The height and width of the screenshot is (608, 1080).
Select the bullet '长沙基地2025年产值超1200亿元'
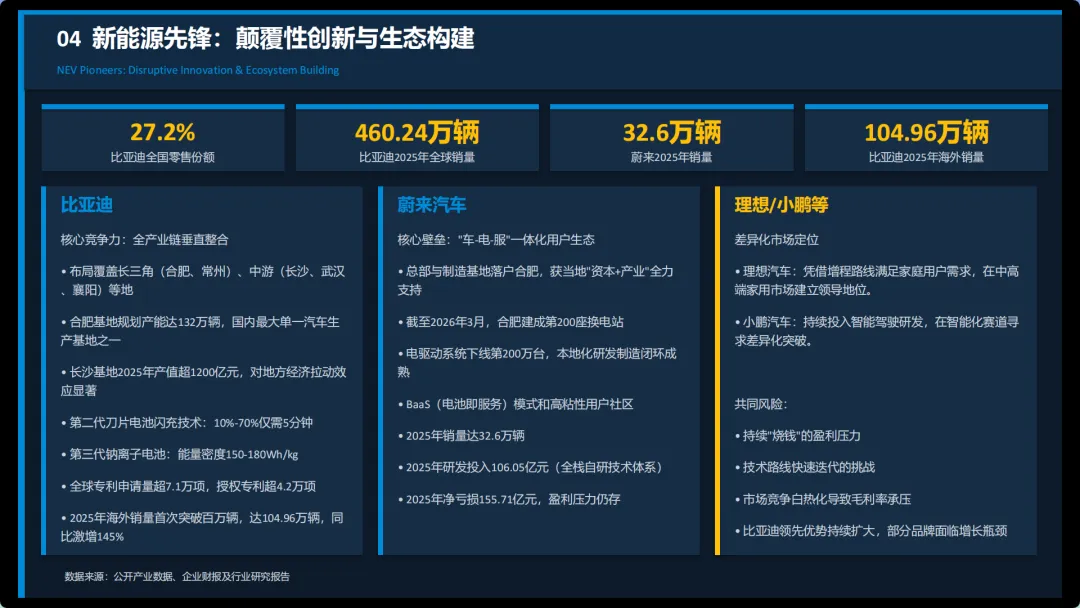[203, 381]
